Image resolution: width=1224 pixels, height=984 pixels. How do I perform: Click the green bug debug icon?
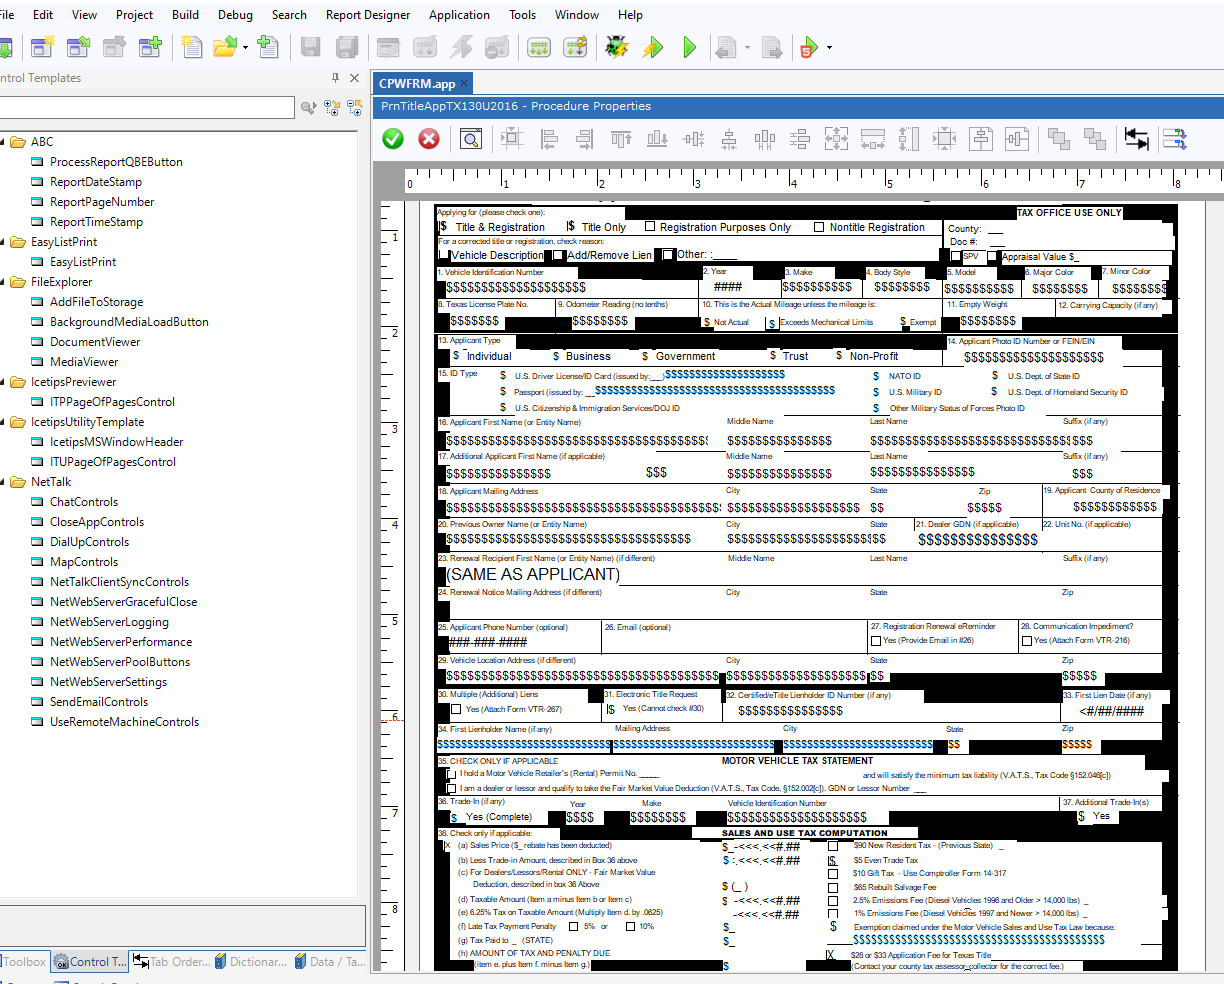[x=617, y=47]
